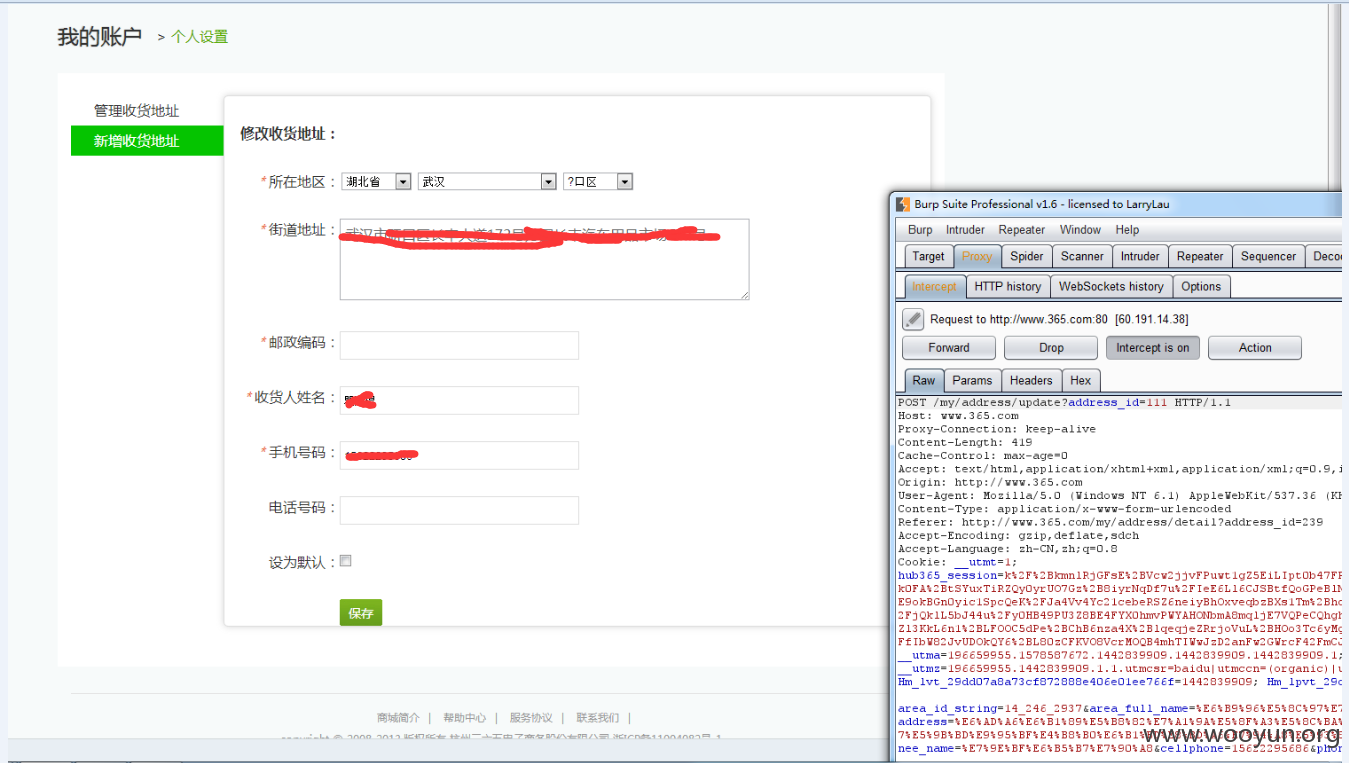Show the Headers request view
Screen dimensions: 1349x763
(x=1030, y=380)
